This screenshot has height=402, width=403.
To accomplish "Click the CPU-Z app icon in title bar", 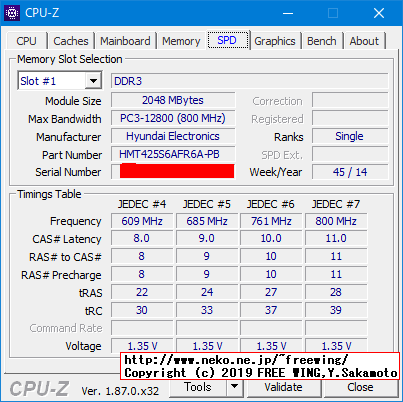I will 12,13.
